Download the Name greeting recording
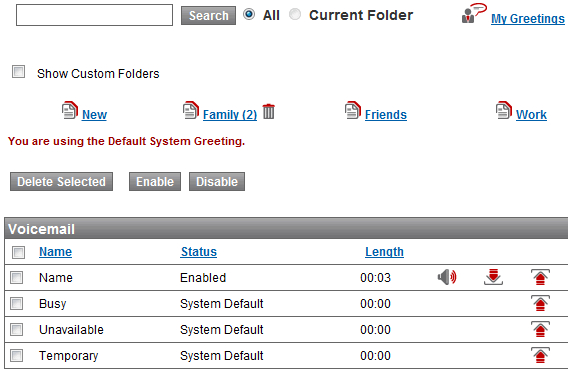This screenshot has width=573, height=373. coord(493,277)
